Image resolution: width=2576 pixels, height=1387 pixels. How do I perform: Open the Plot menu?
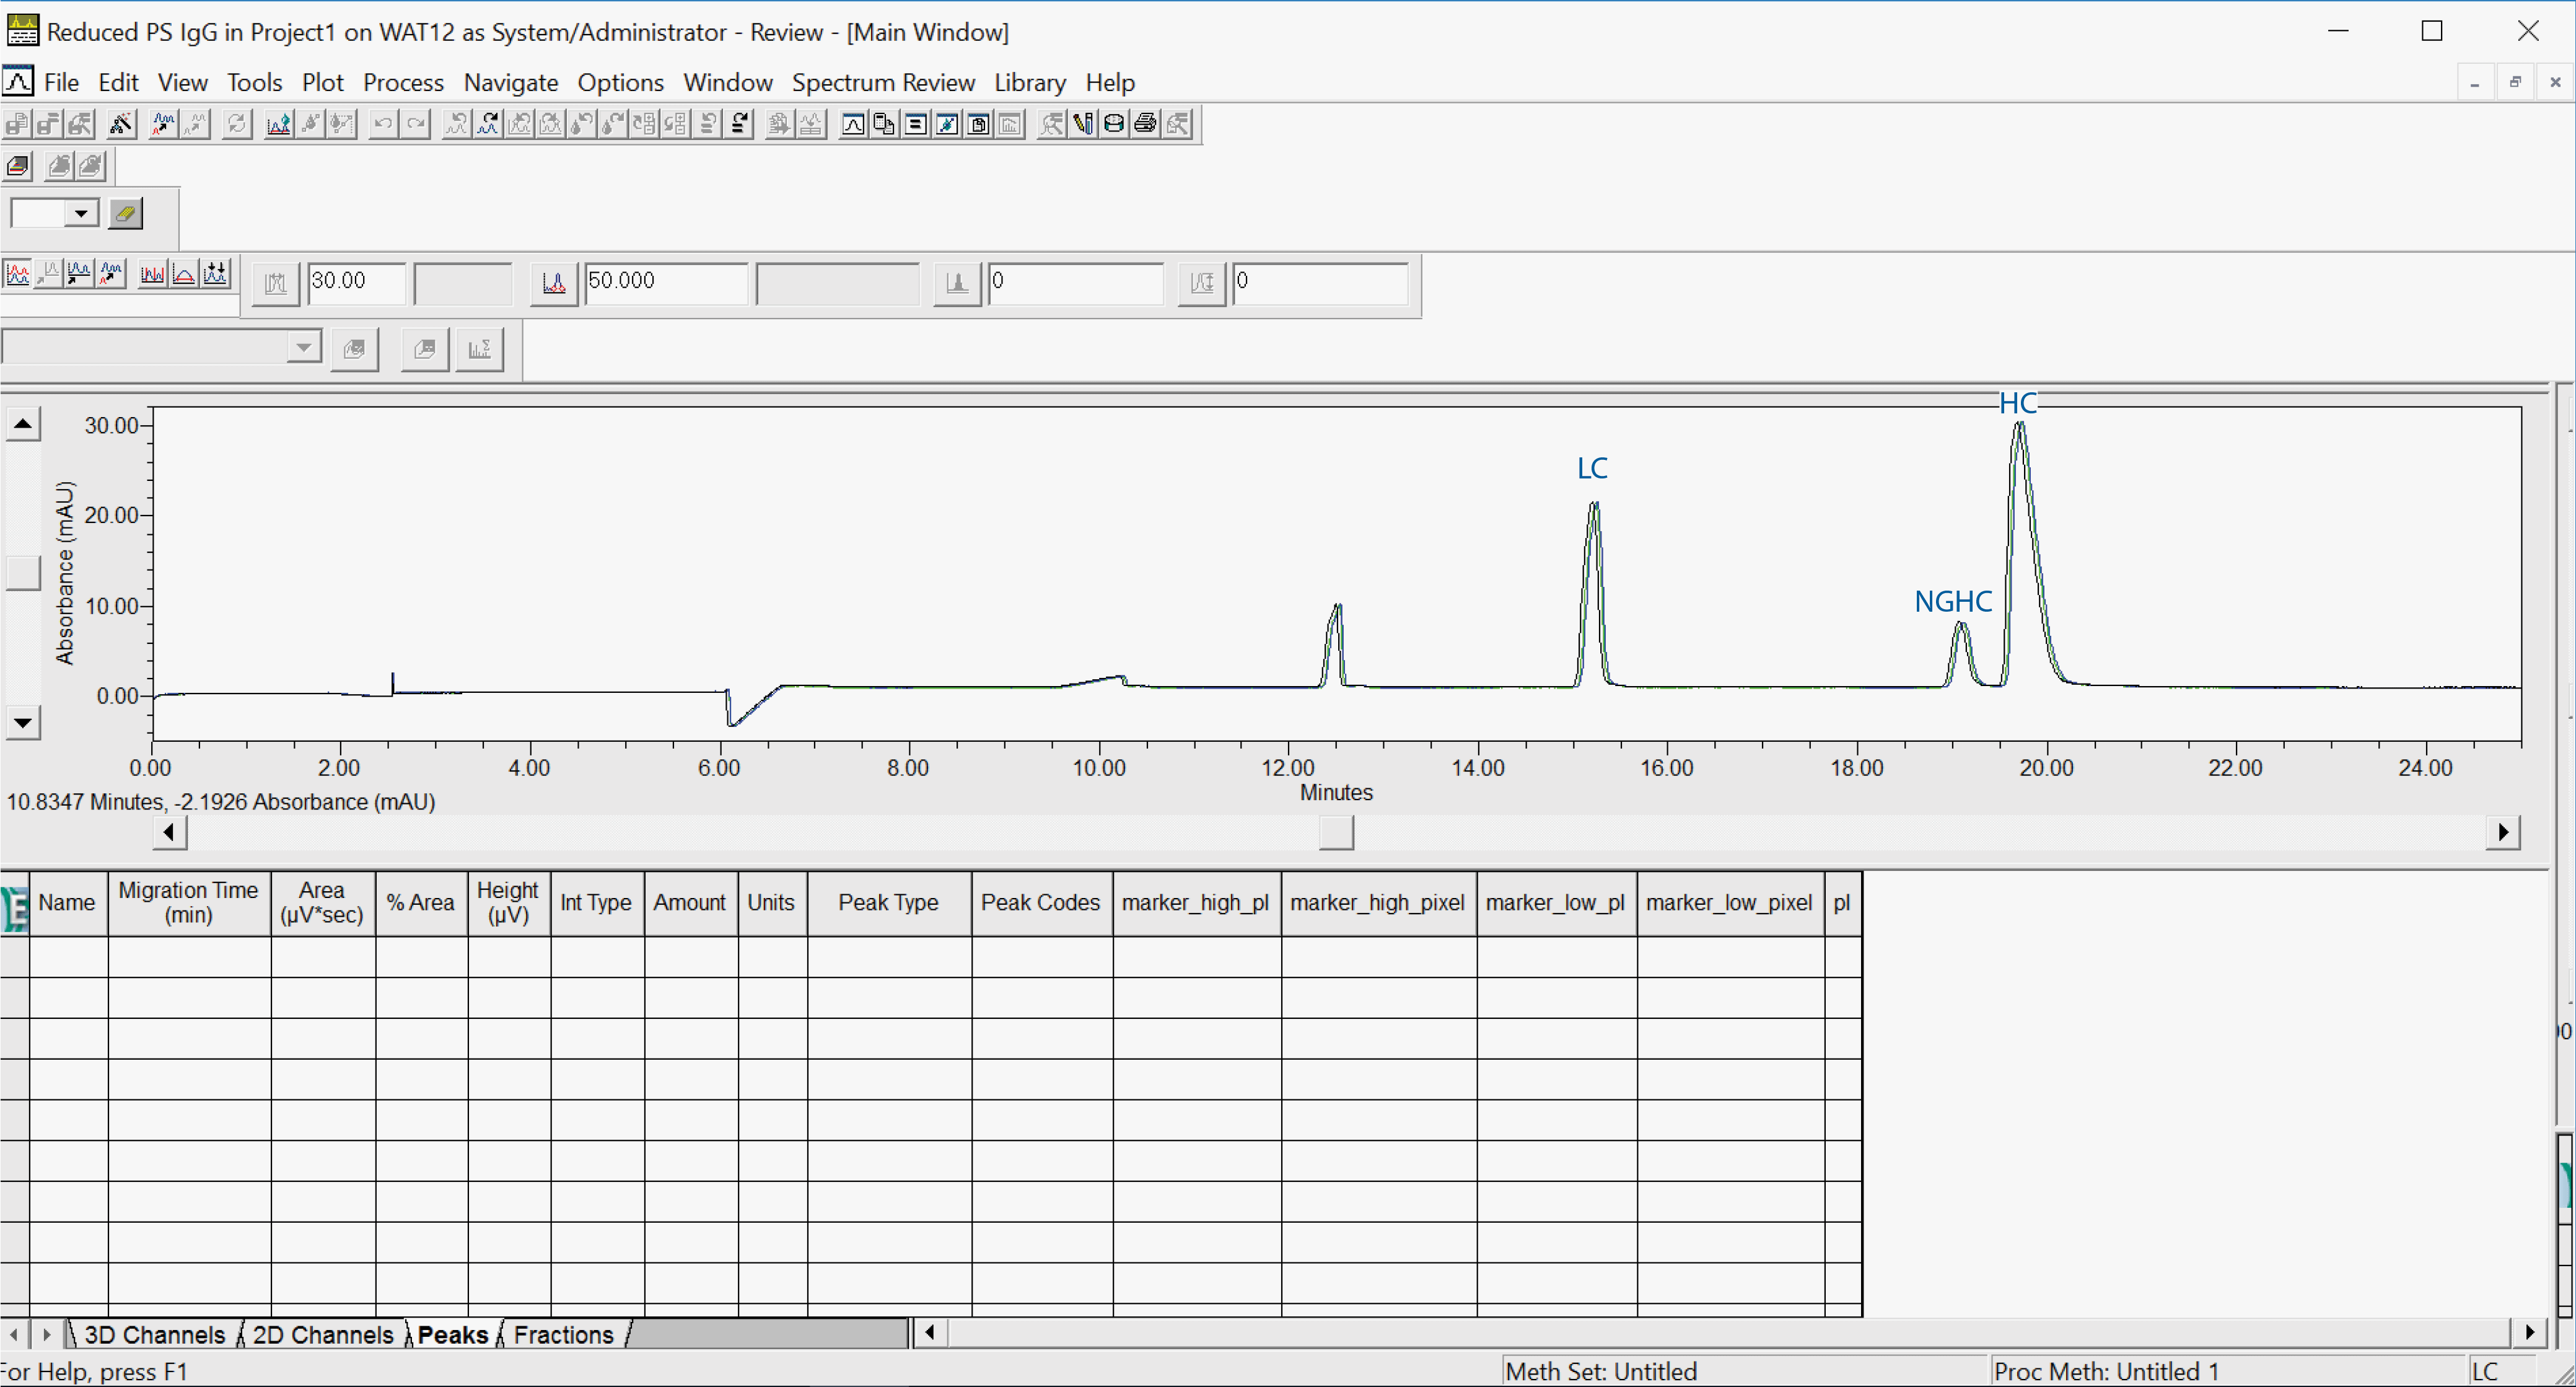322,82
